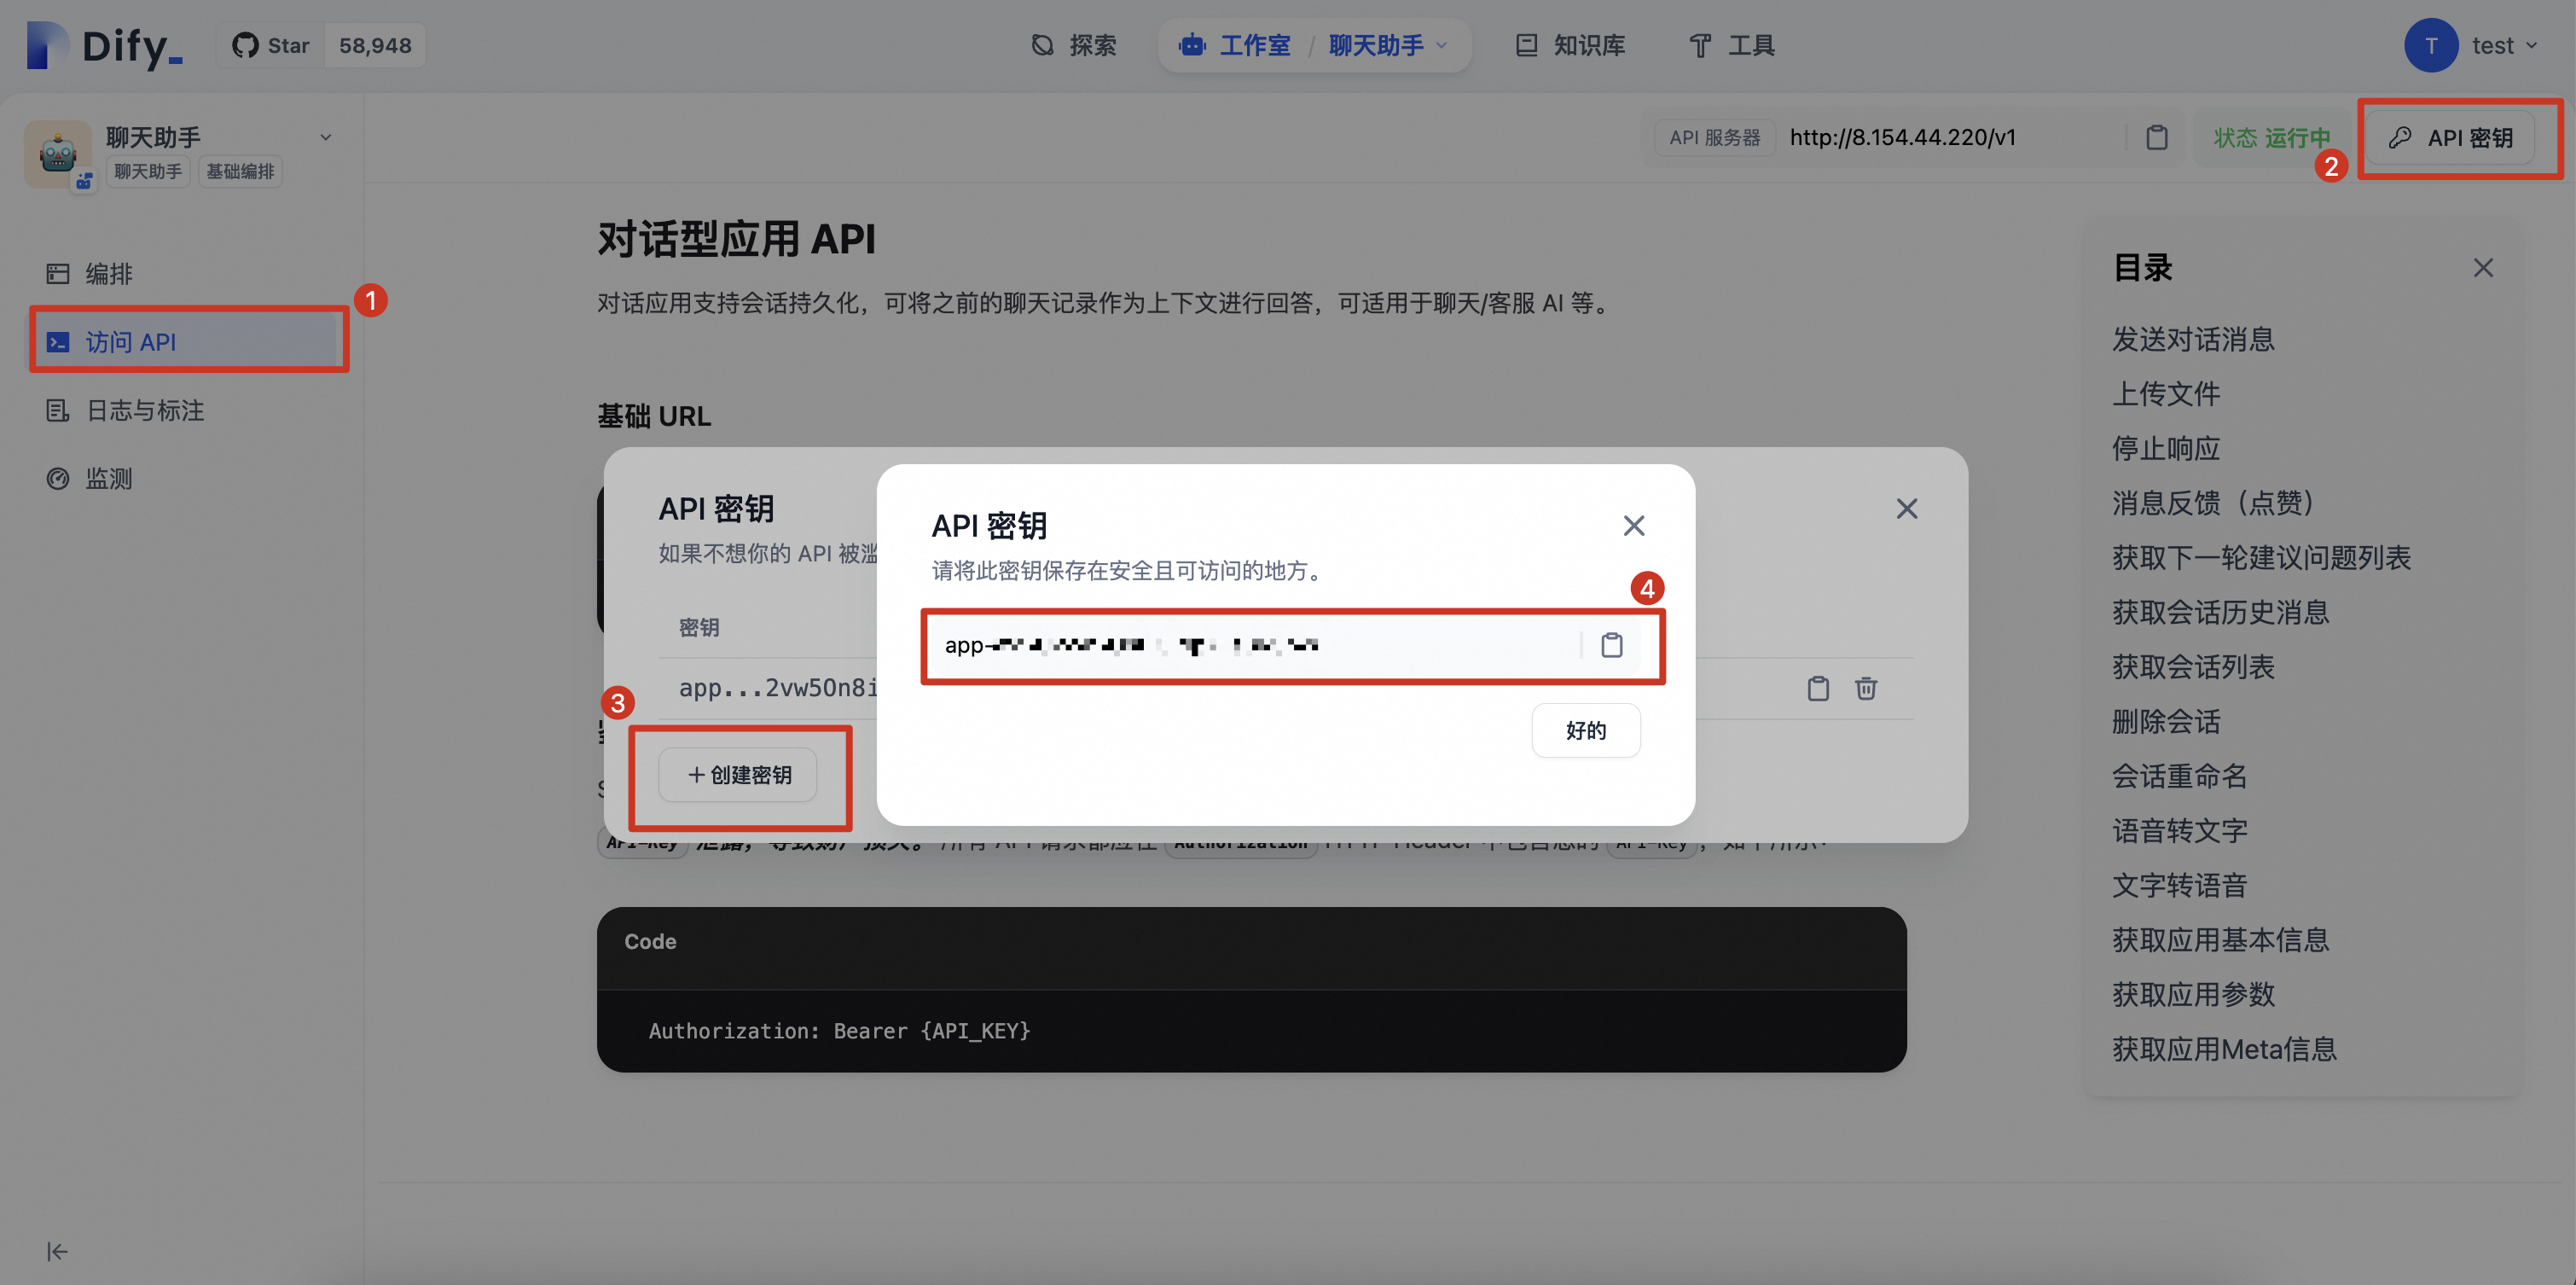This screenshot has width=2576, height=1285.
Task: Open 编排 in sidebar
Action: pos(108,273)
